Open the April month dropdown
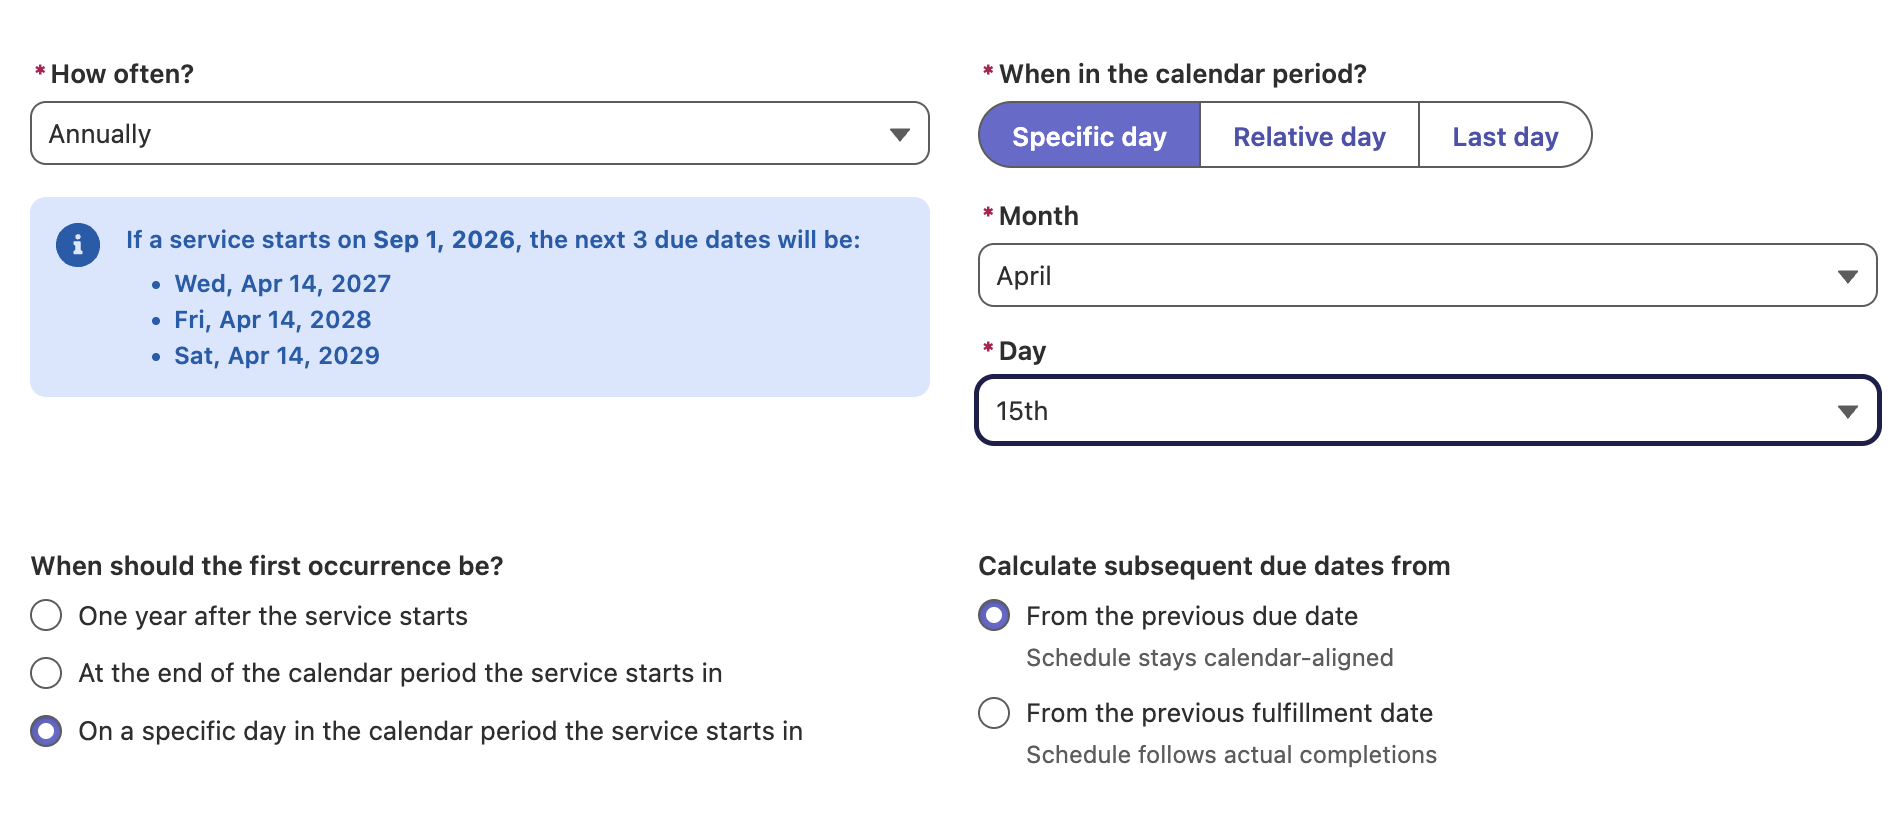 tap(1427, 275)
